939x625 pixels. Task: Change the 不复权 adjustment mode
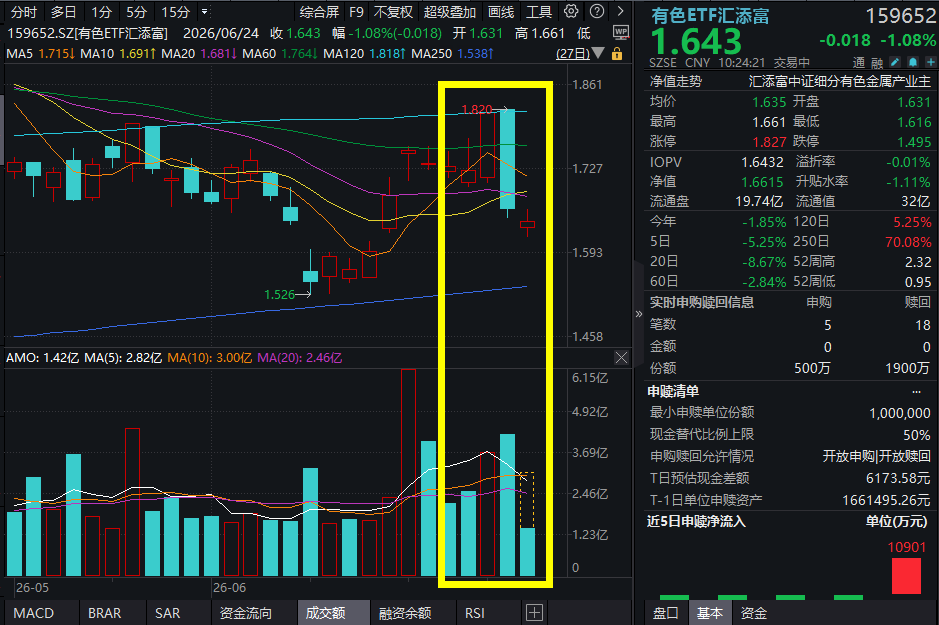pos(393,12)
